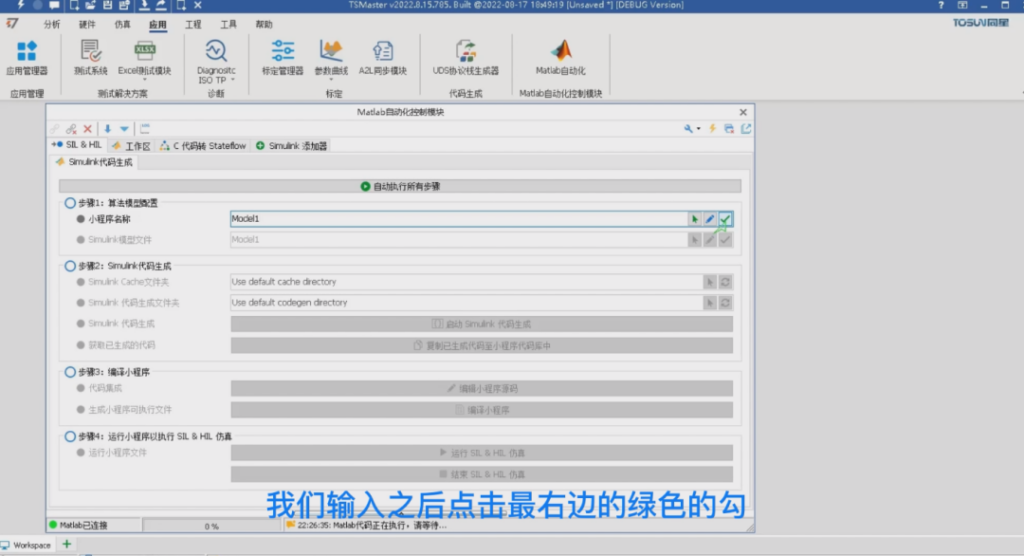
Task: Click the 结束 SIL & HIL 仿真 button
Action: [481, 474]
